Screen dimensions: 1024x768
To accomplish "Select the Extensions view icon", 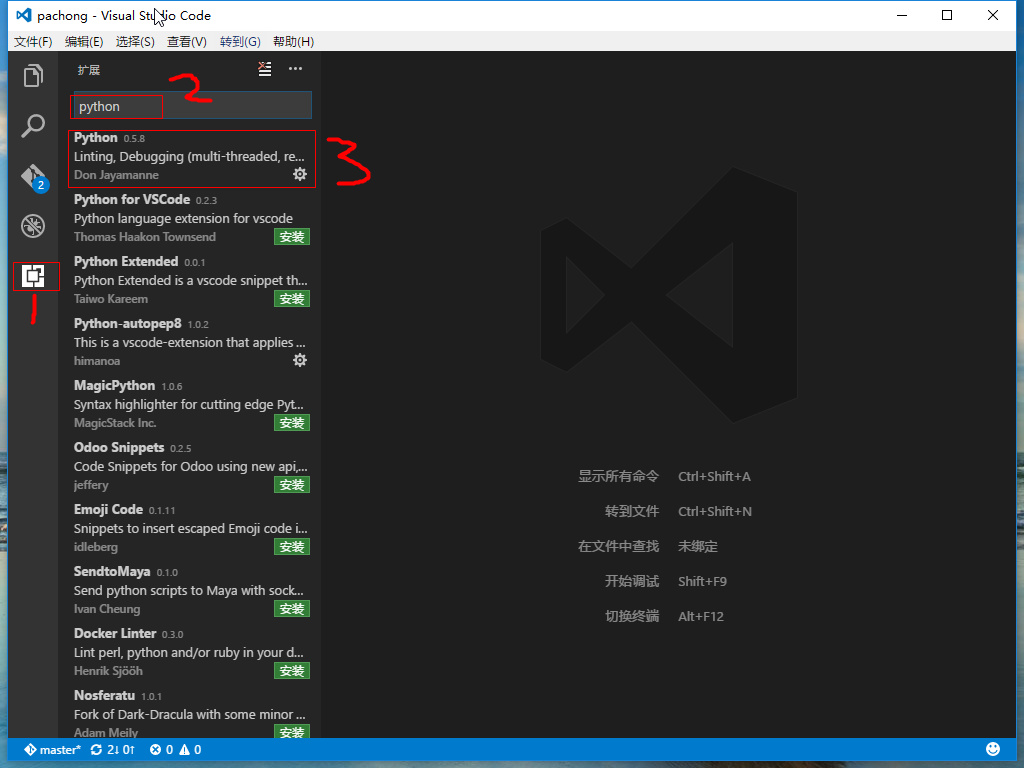I will [x=34, y=276].
